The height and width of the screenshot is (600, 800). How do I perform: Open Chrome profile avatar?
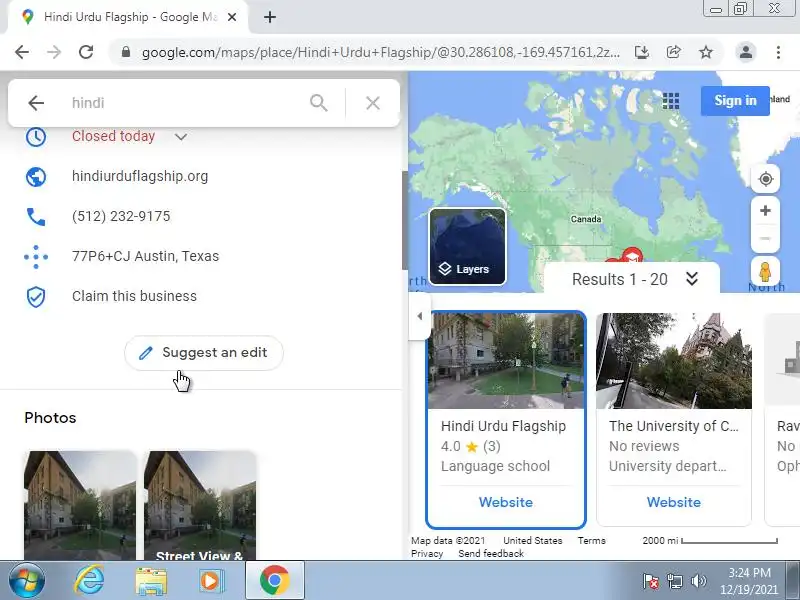746,52
